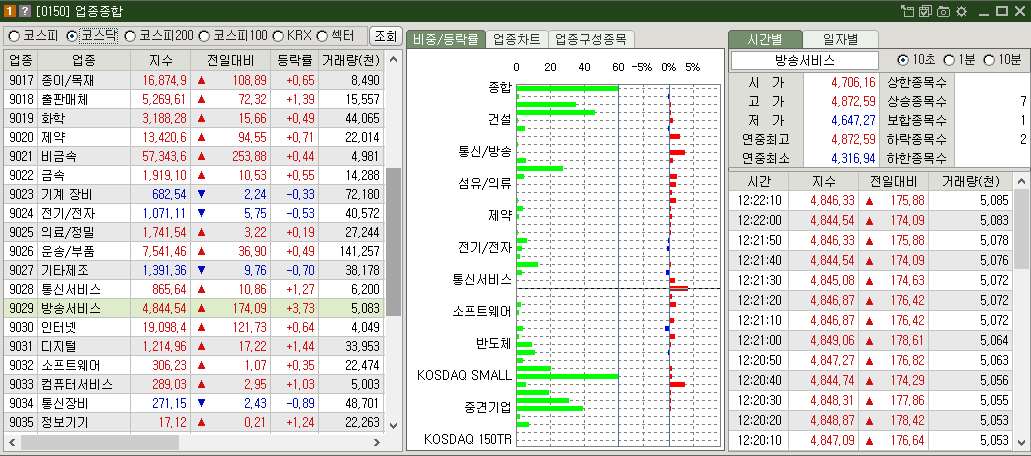This screenshot has height=456, width=1031.
Task: Select the 정보기기 sector row
Action: pyautogui.click(x=195, y=422)
